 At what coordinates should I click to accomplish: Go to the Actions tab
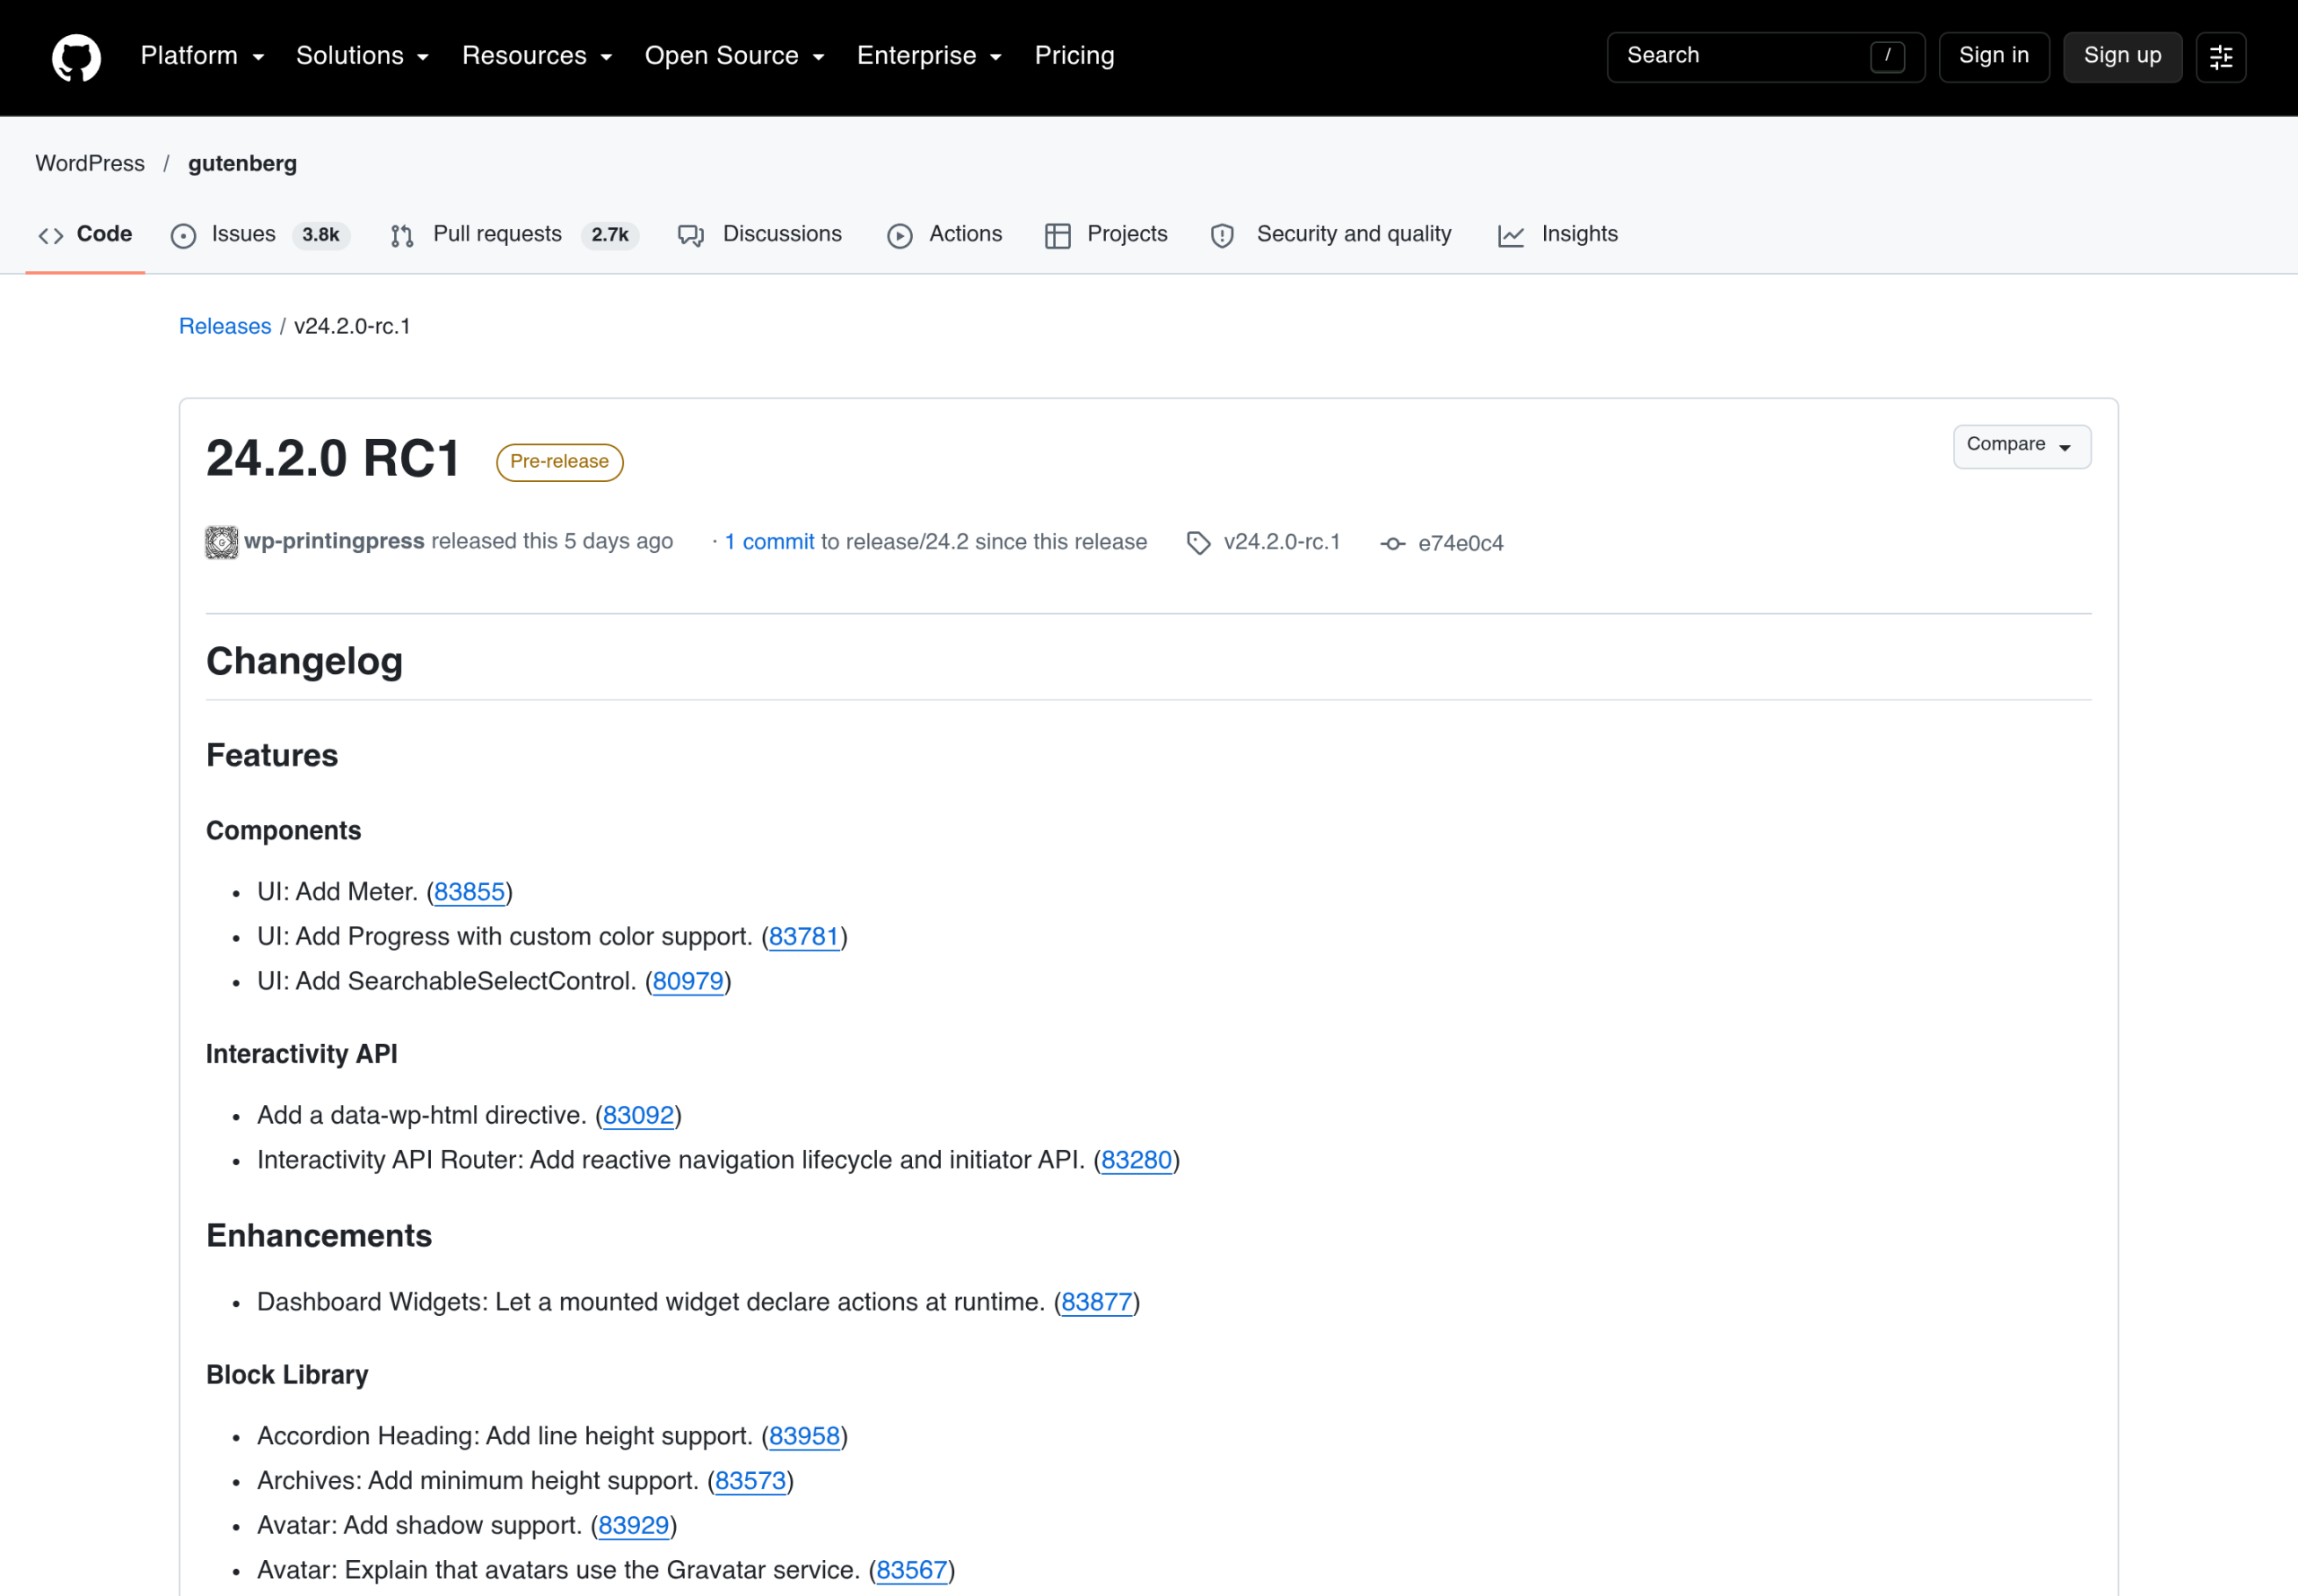(945, 235)
